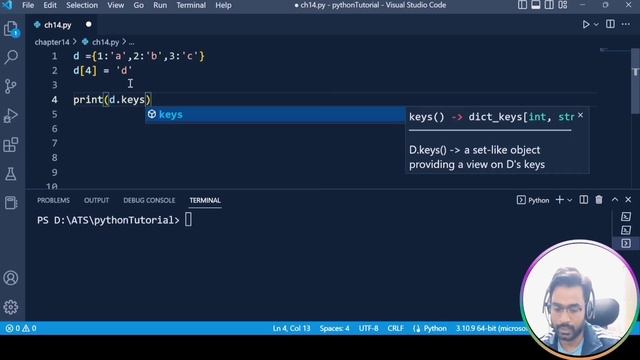The height and width of the screenshot is (360, 640).
Task: Switch to the TERMINAL panel tab
Action: [205, 200]
